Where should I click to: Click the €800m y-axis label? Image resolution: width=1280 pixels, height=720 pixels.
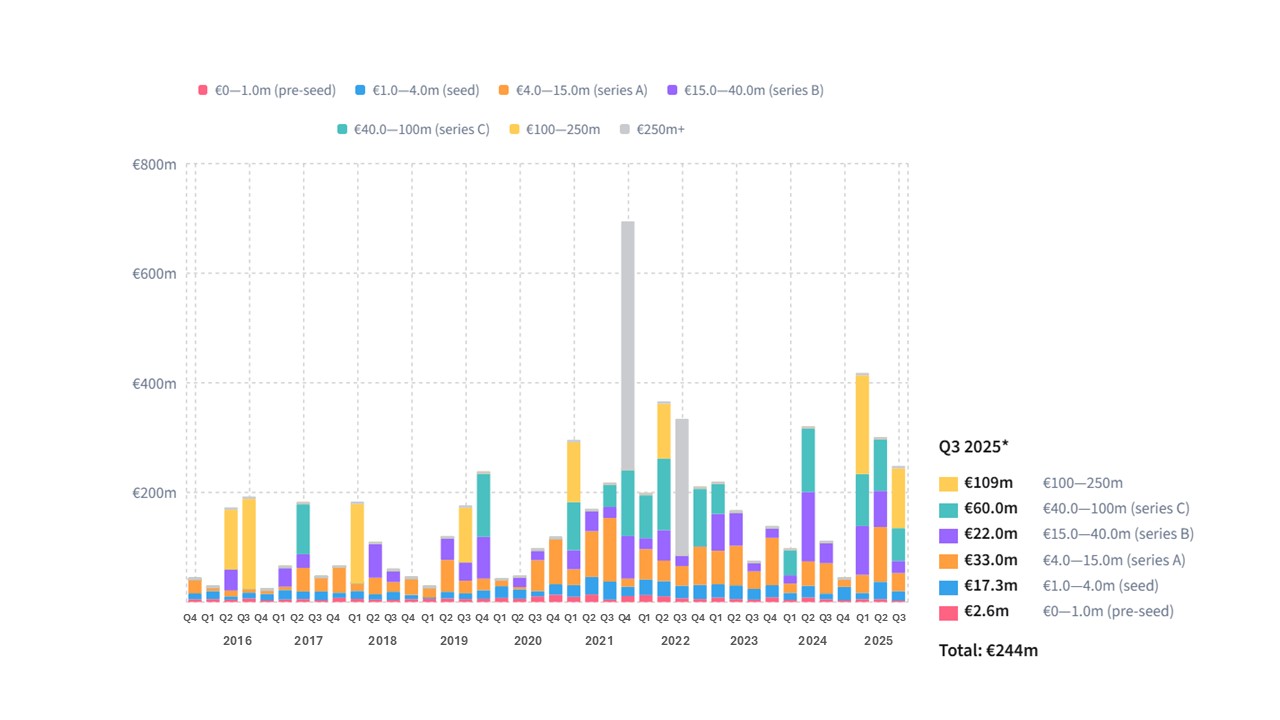[154, 164]
